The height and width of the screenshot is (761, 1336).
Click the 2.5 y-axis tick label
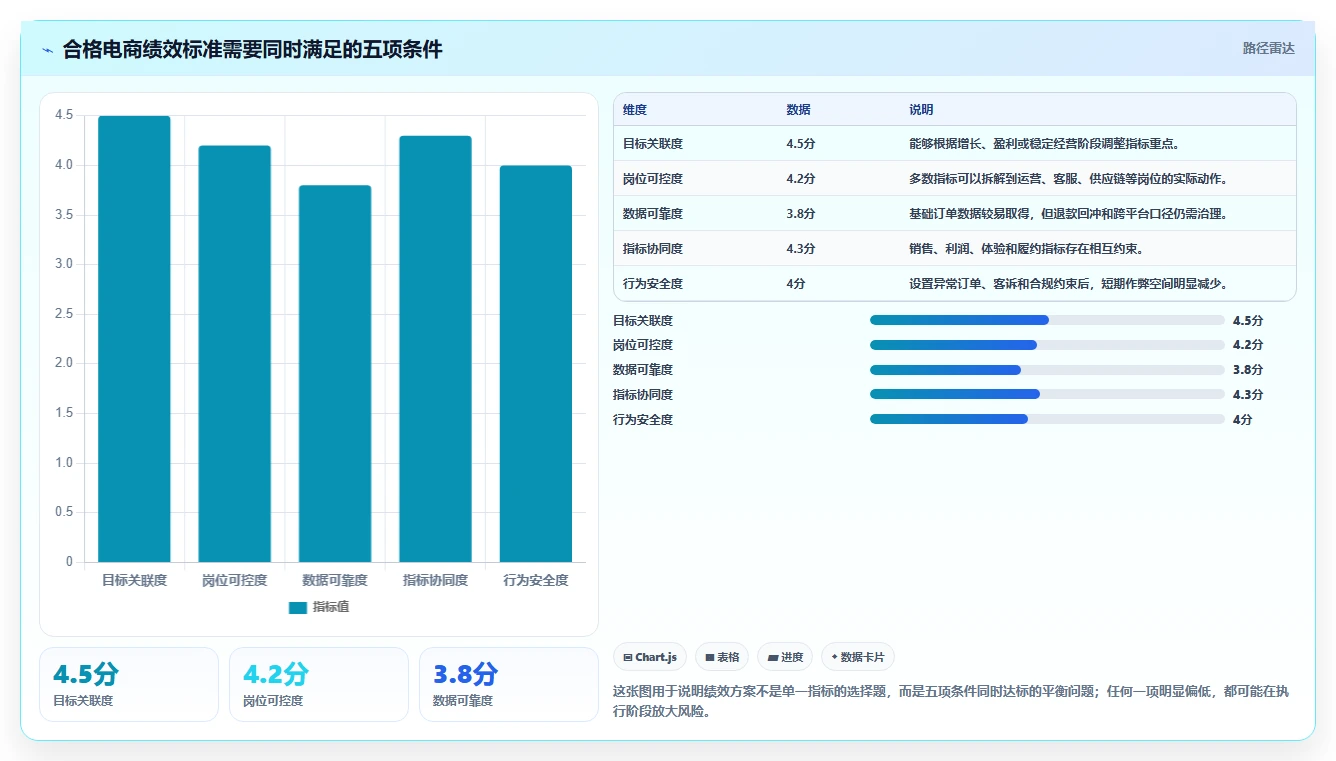tap(64, 314)
